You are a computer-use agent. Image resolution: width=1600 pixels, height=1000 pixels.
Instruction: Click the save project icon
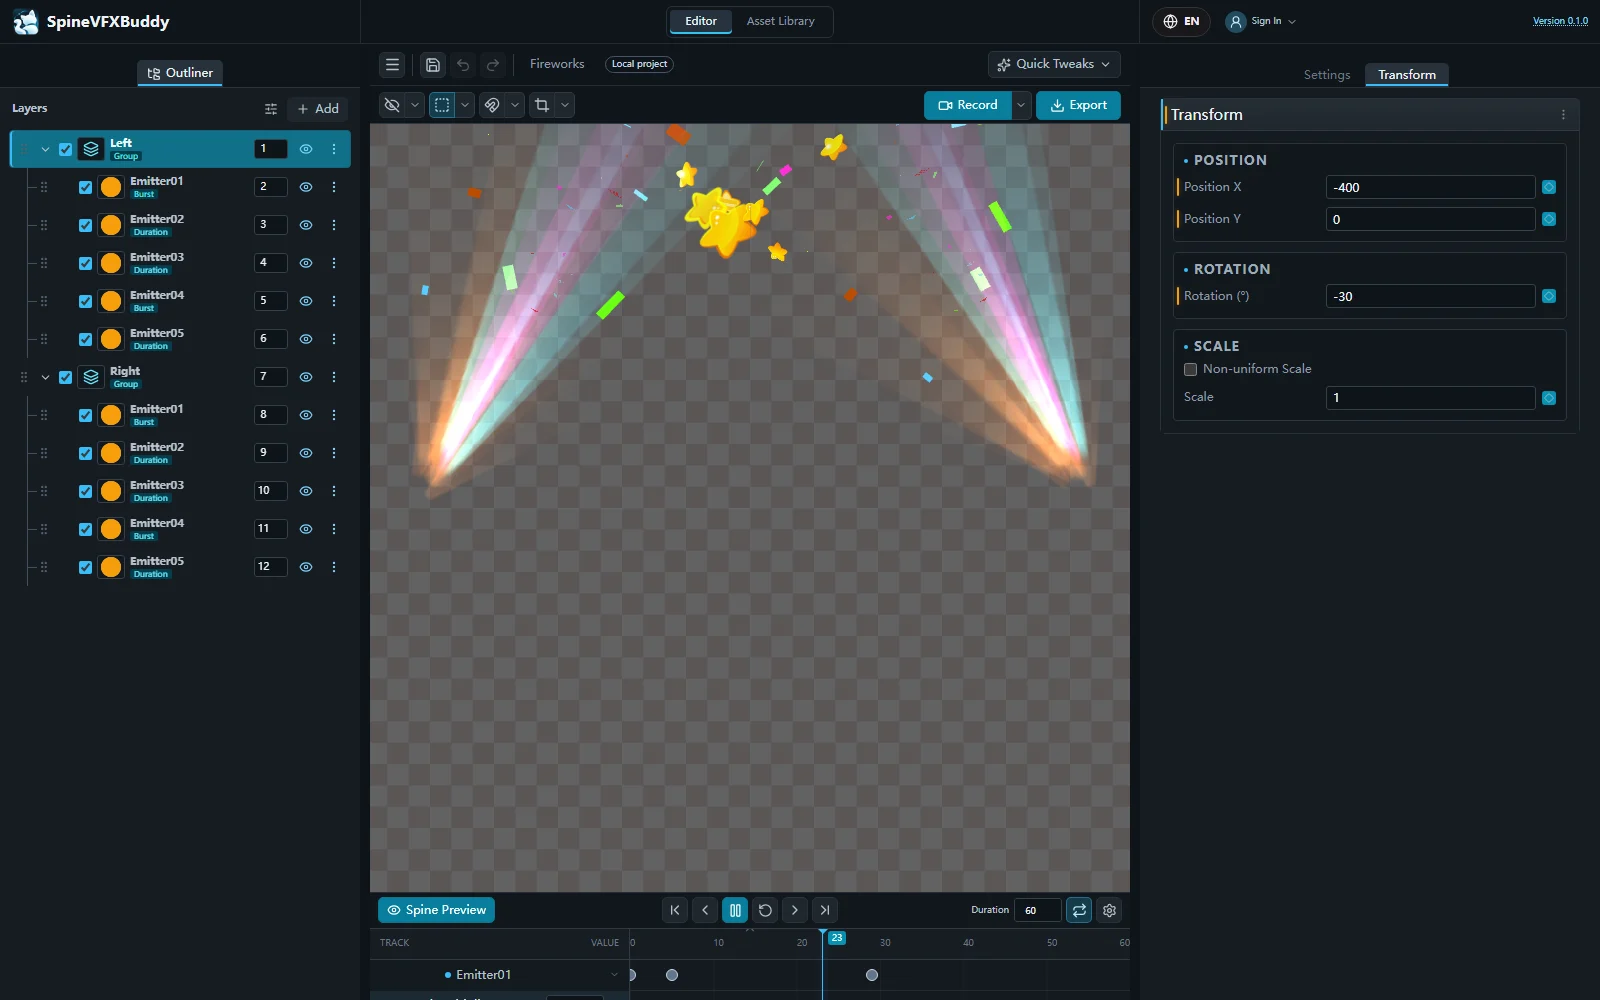433,65
